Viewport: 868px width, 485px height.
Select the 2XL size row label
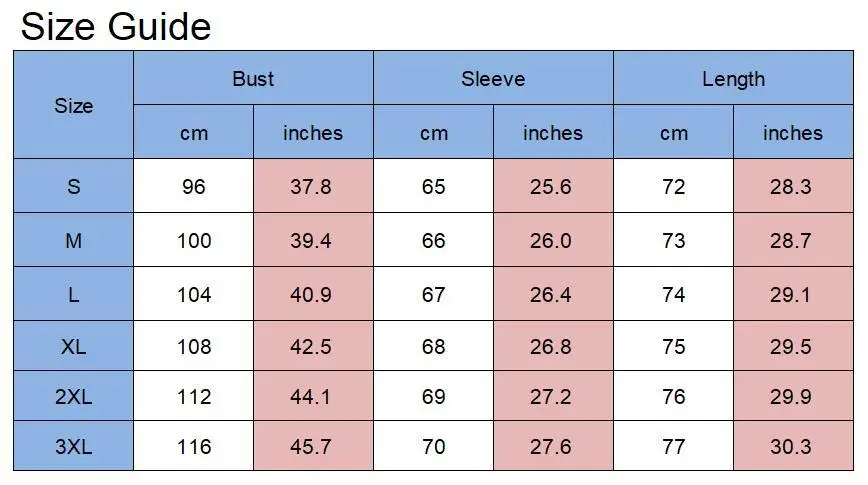coord(73,397)
